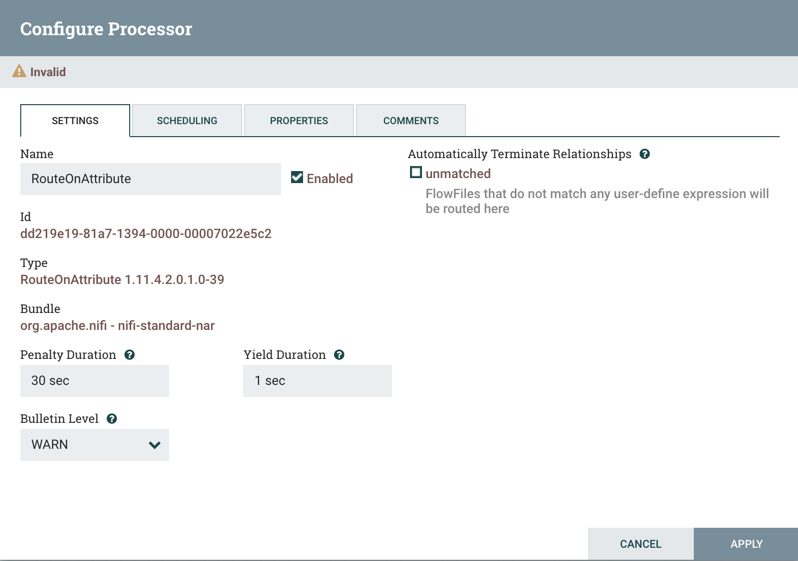The height and width of the screenshot is (561, 798).
Task: Click the Invalid warning triangle icon
Action: 19,72
